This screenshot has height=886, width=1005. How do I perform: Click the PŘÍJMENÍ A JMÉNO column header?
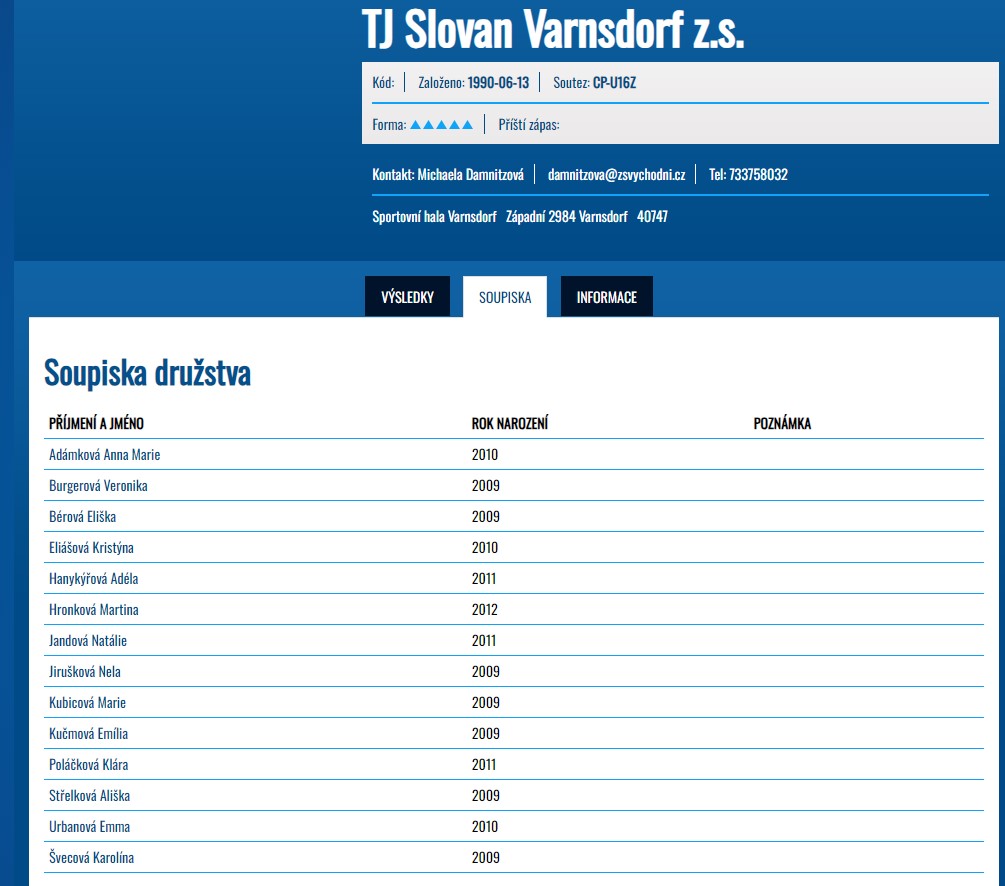[x=96, y=423]
